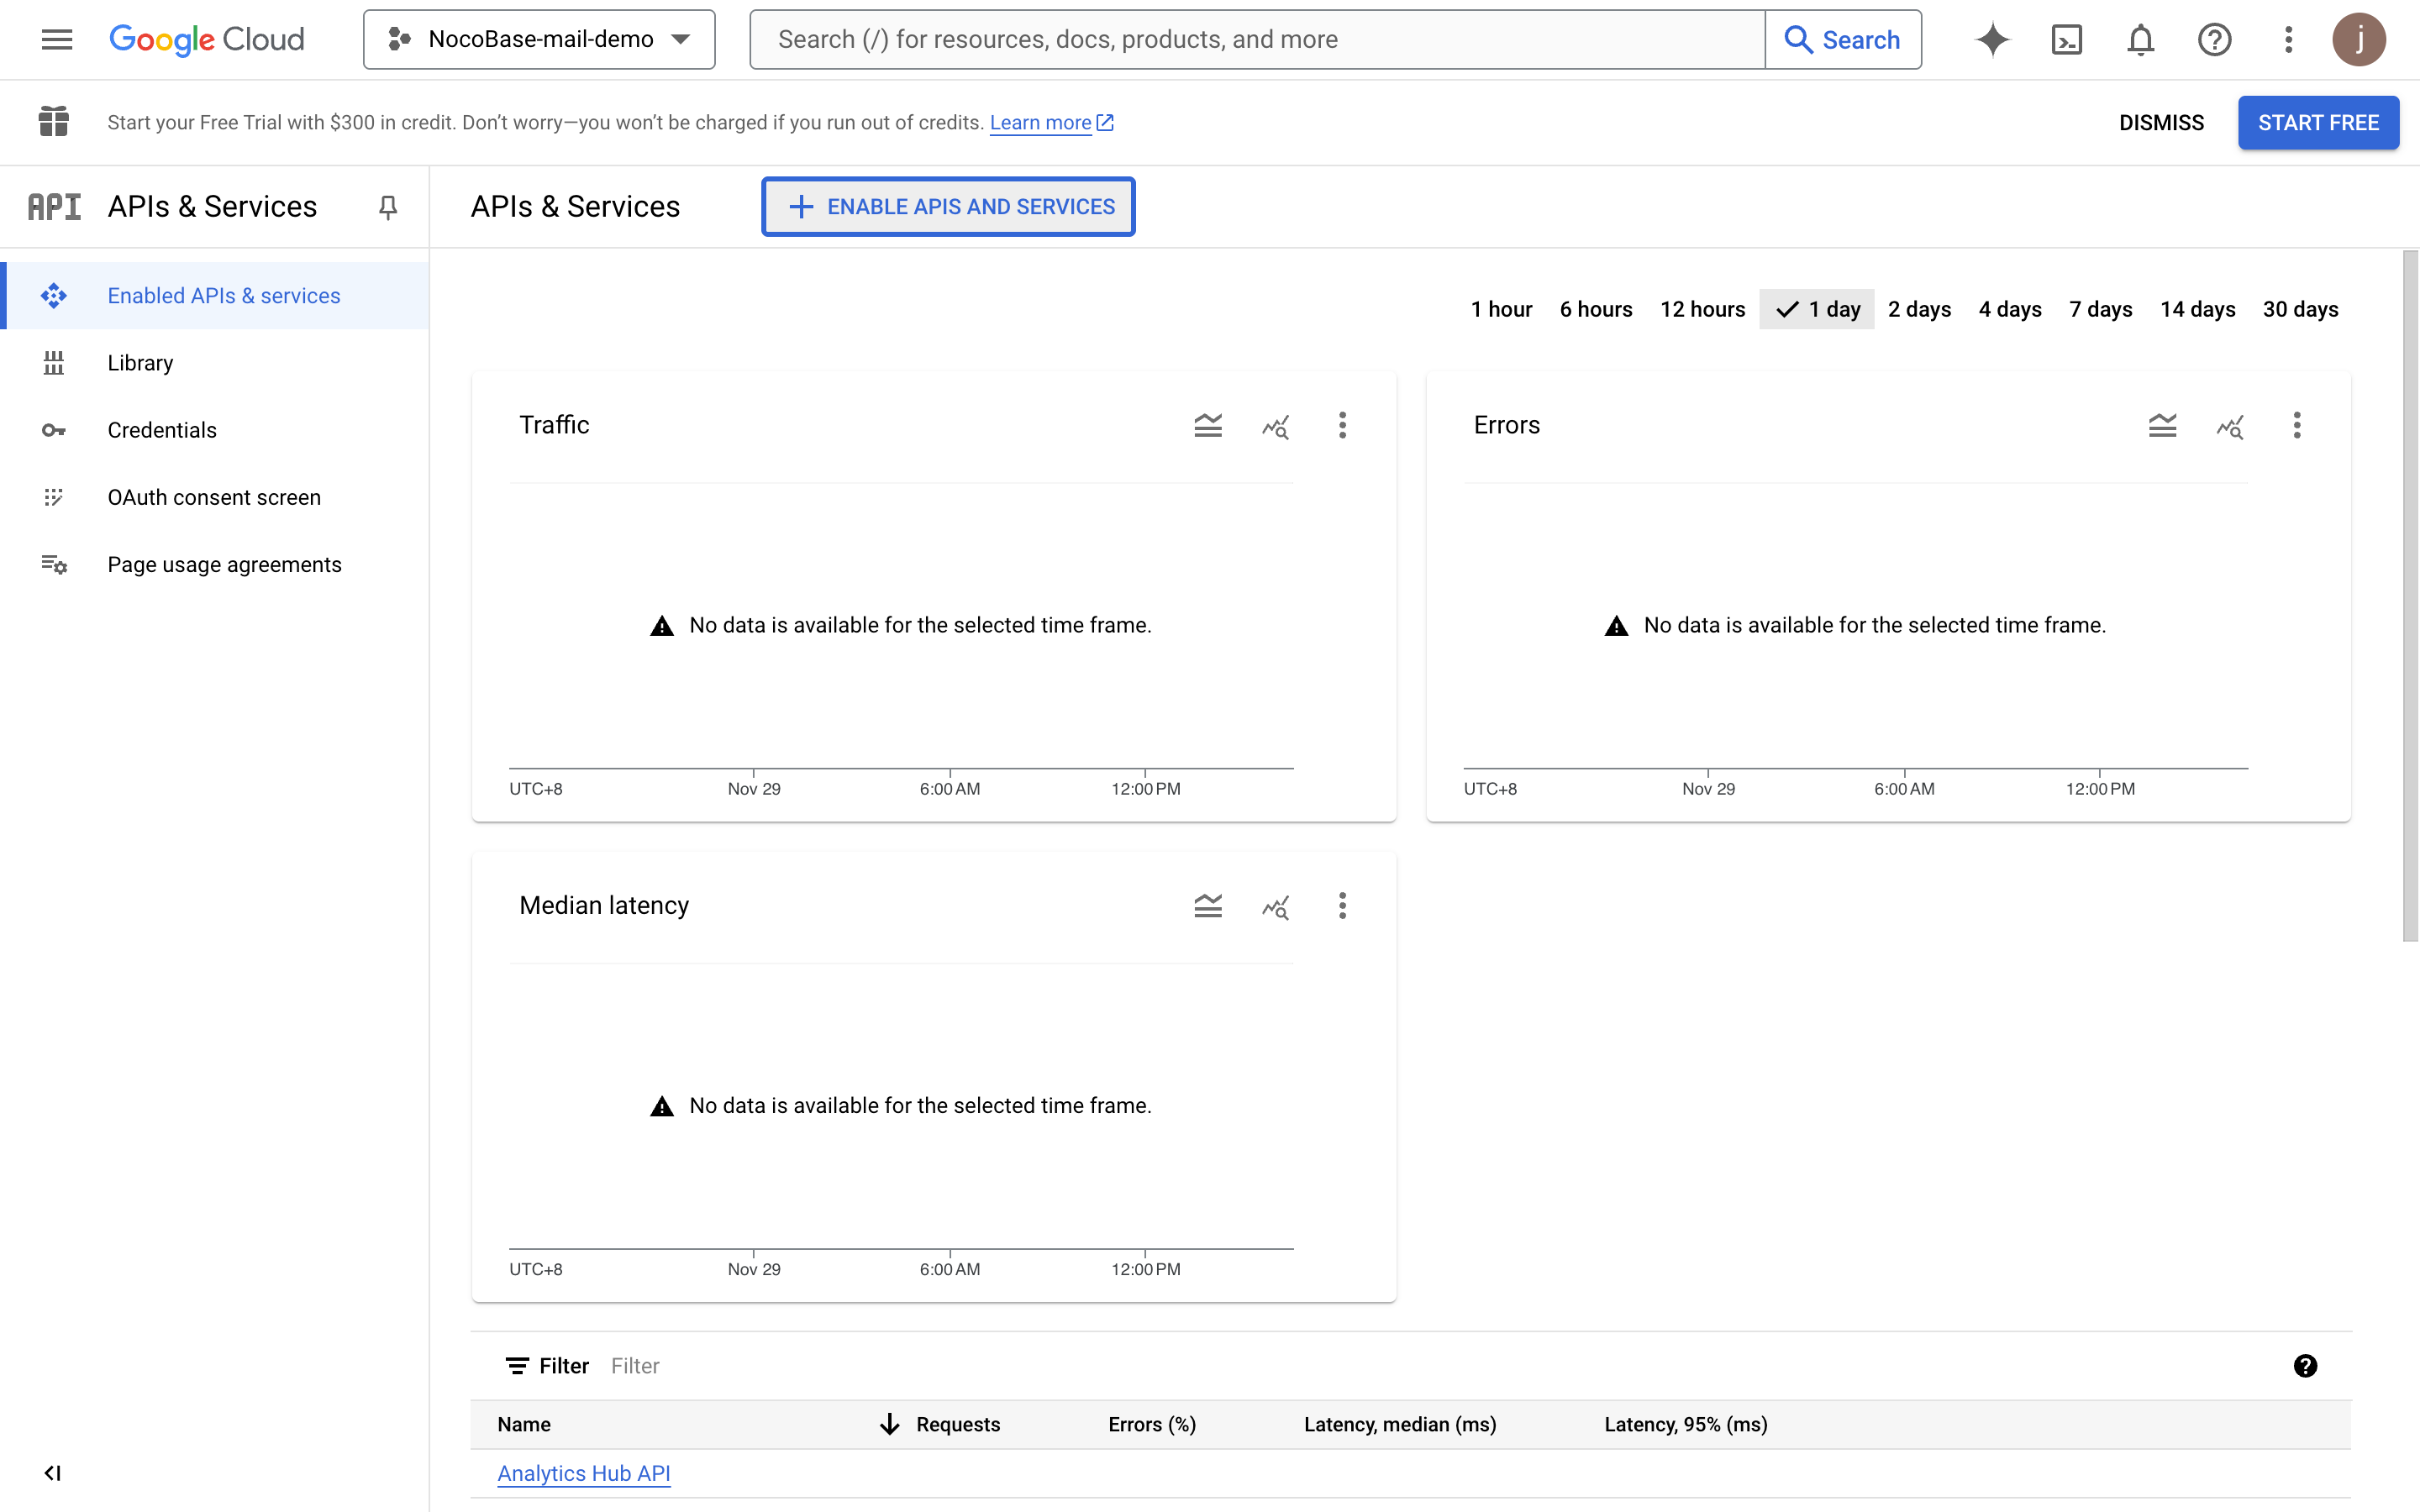Viewport: 2420px width, 1512px height.
Task: Open the NocoBase-mail-demo project selector
Action: pyautogui.click(x=539, y=40)
